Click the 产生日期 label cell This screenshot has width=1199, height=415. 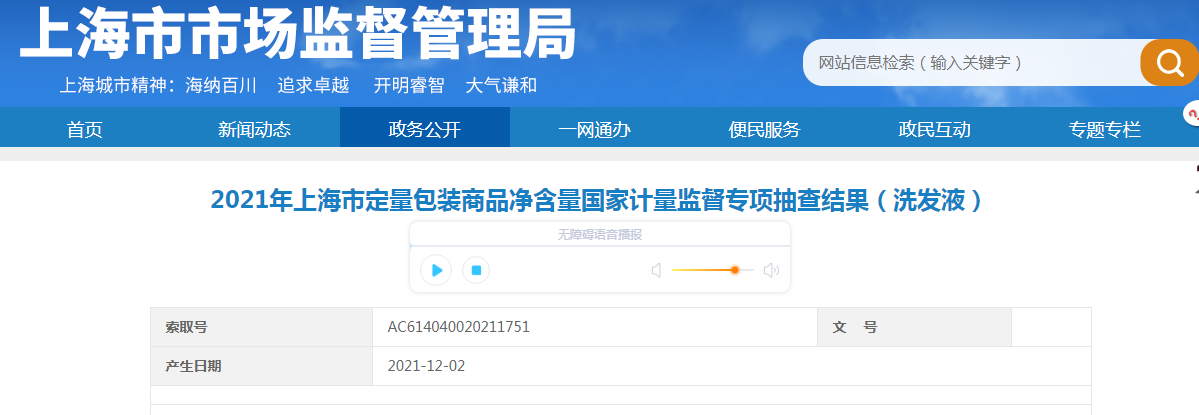coord(262,366)
